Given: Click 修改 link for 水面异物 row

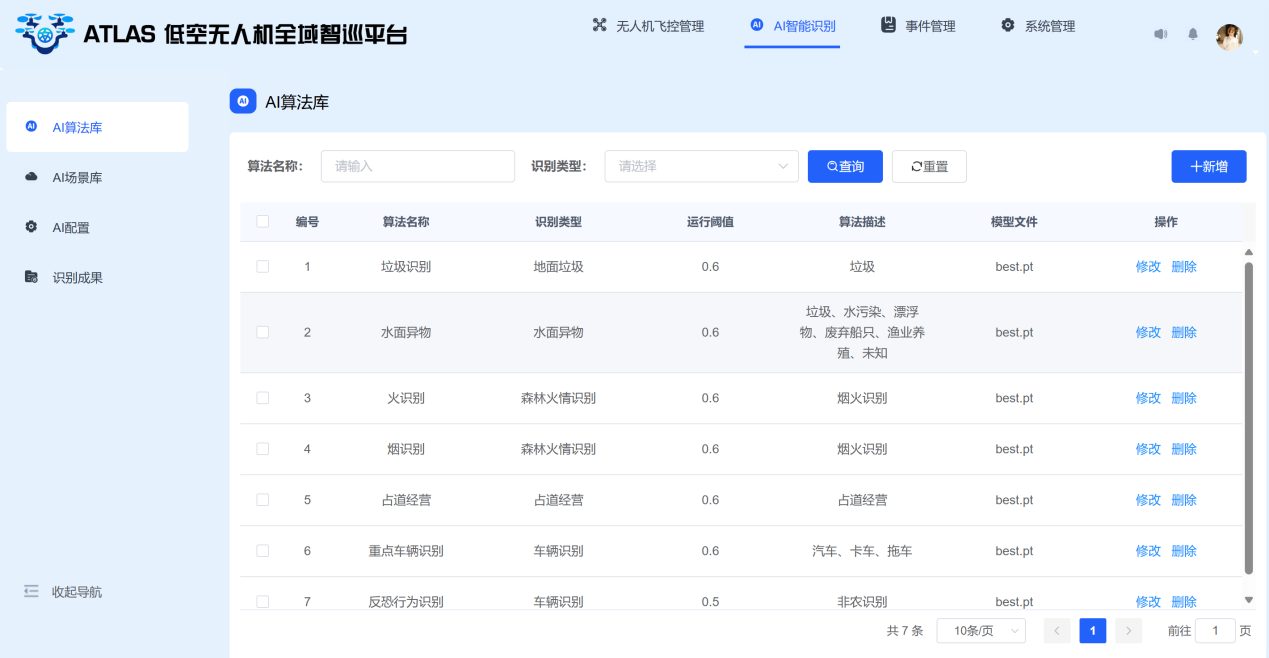Looking at the screenshot, I should (1148, 333).
